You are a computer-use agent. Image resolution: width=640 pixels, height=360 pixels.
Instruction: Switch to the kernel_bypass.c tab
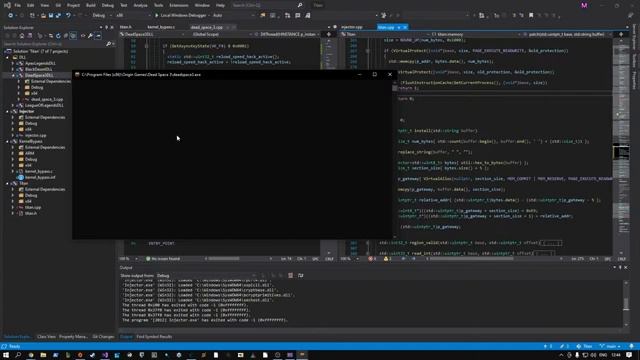point(161,27)
